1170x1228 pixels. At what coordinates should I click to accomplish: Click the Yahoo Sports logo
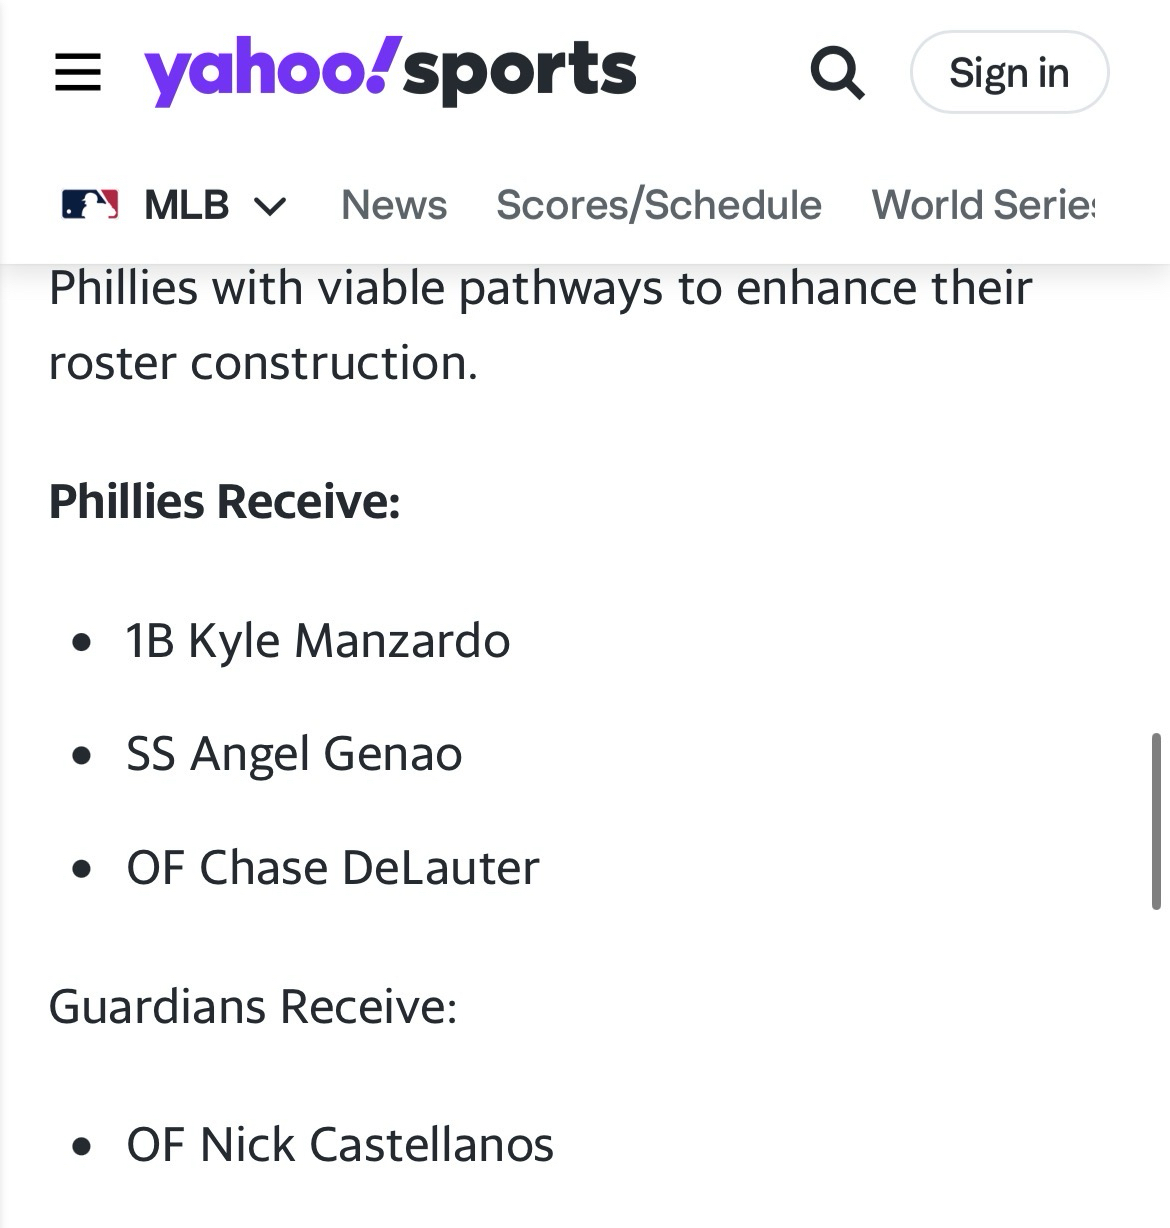point(390,71)
